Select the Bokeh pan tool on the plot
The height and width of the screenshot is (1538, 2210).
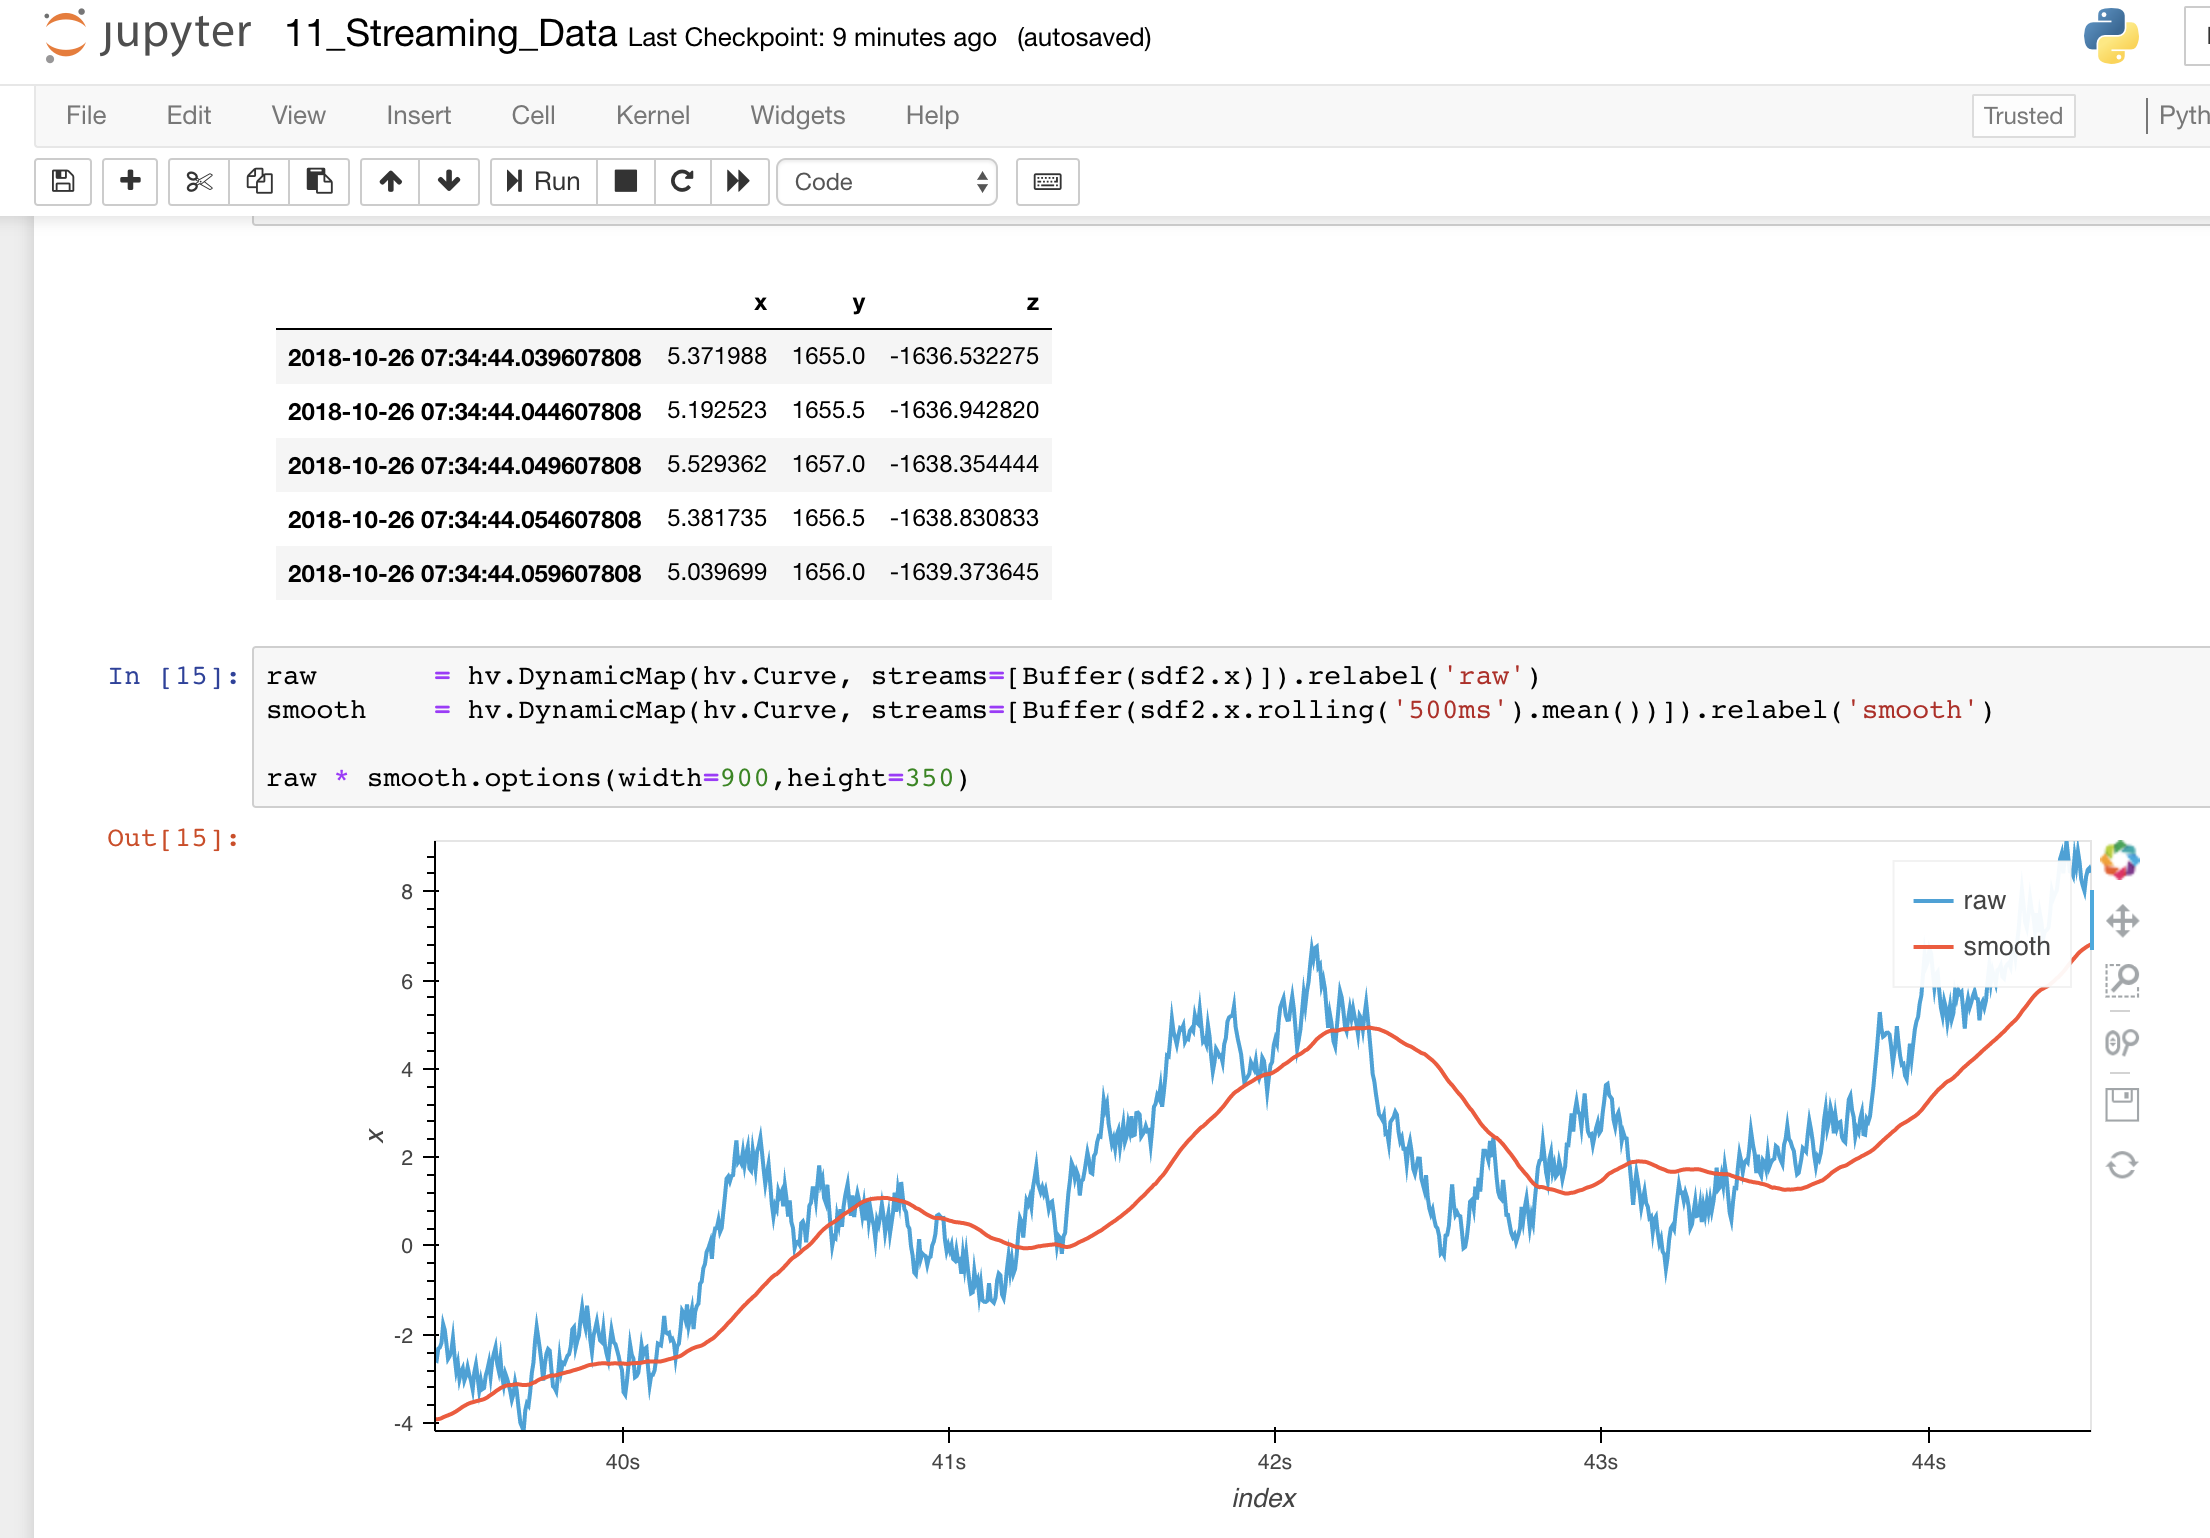coord(2122,919)
